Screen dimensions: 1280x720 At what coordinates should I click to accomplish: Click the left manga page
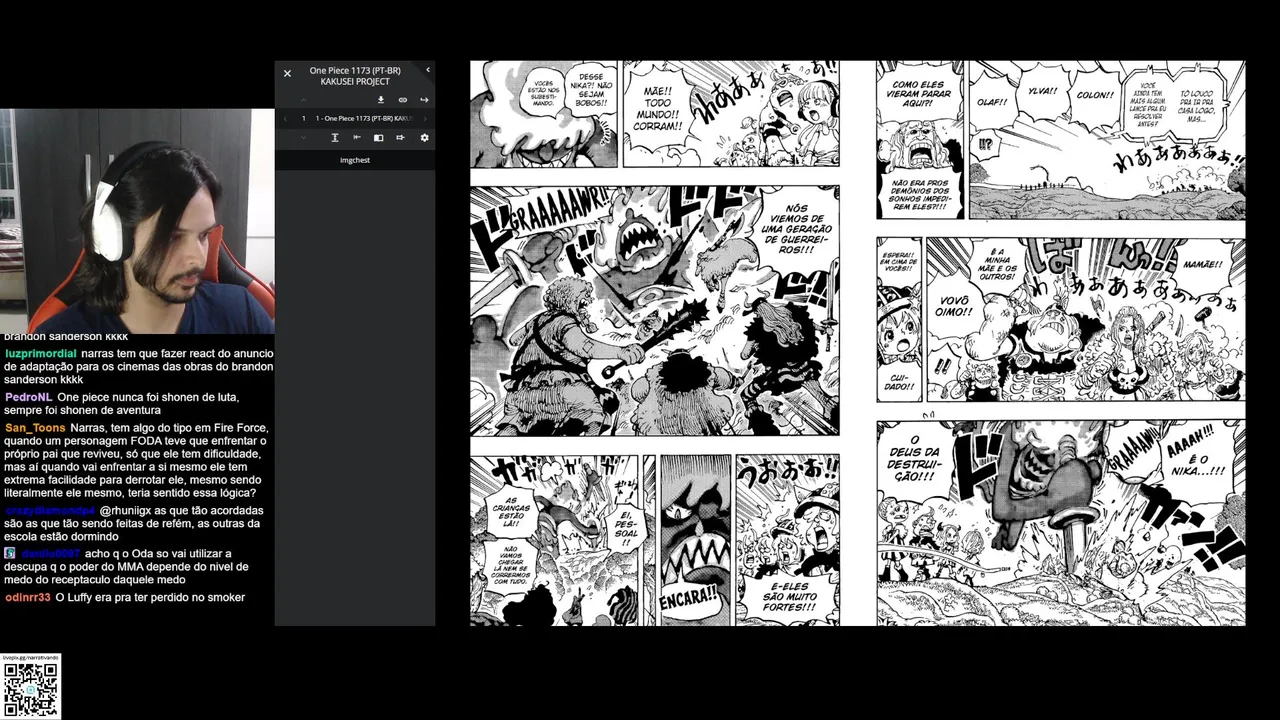[x=655, y=343]
